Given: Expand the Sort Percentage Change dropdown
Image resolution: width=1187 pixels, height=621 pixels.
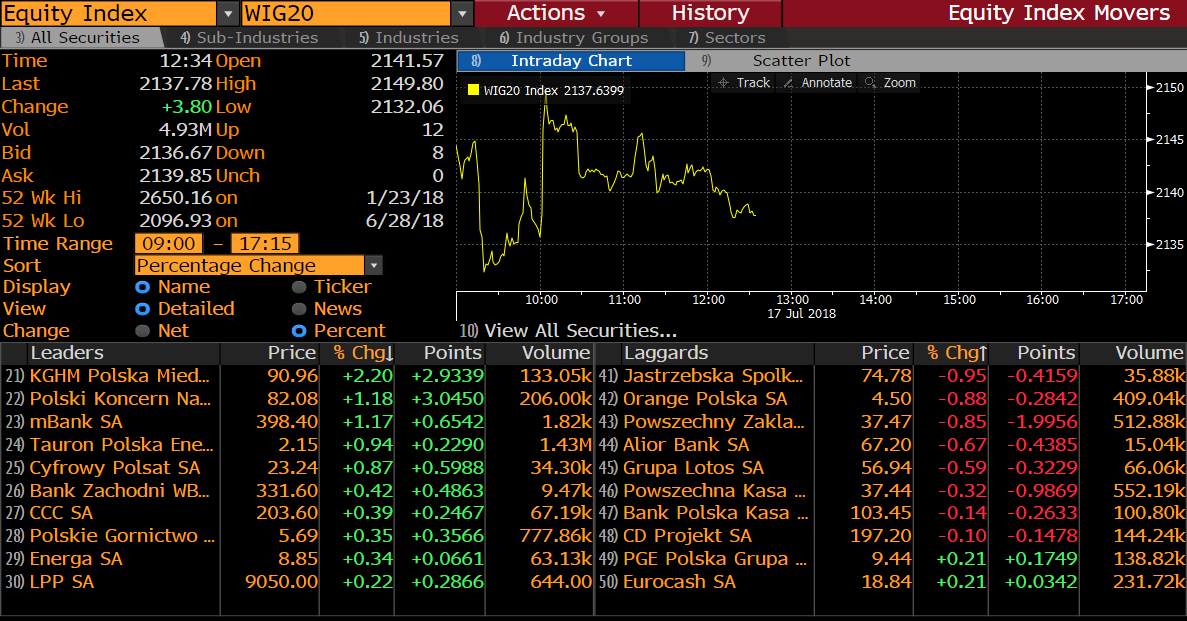Looking at the screenshot, I should click(373, 266).
